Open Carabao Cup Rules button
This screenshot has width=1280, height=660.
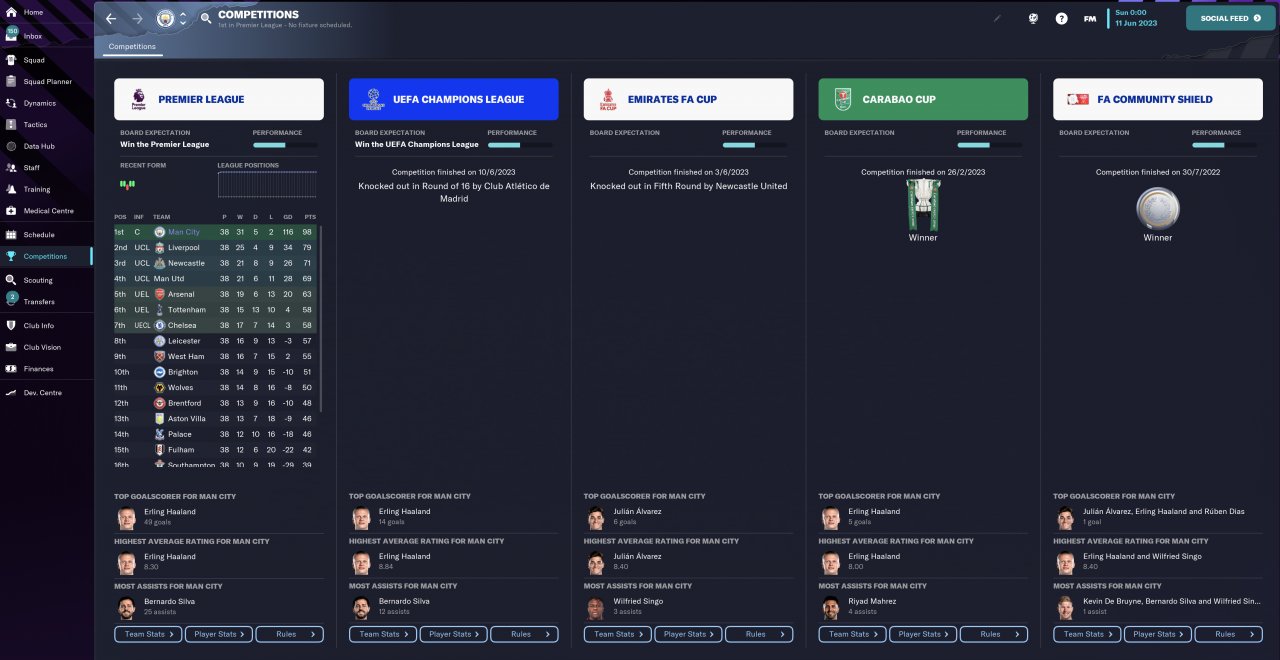[x=994, y=634]
